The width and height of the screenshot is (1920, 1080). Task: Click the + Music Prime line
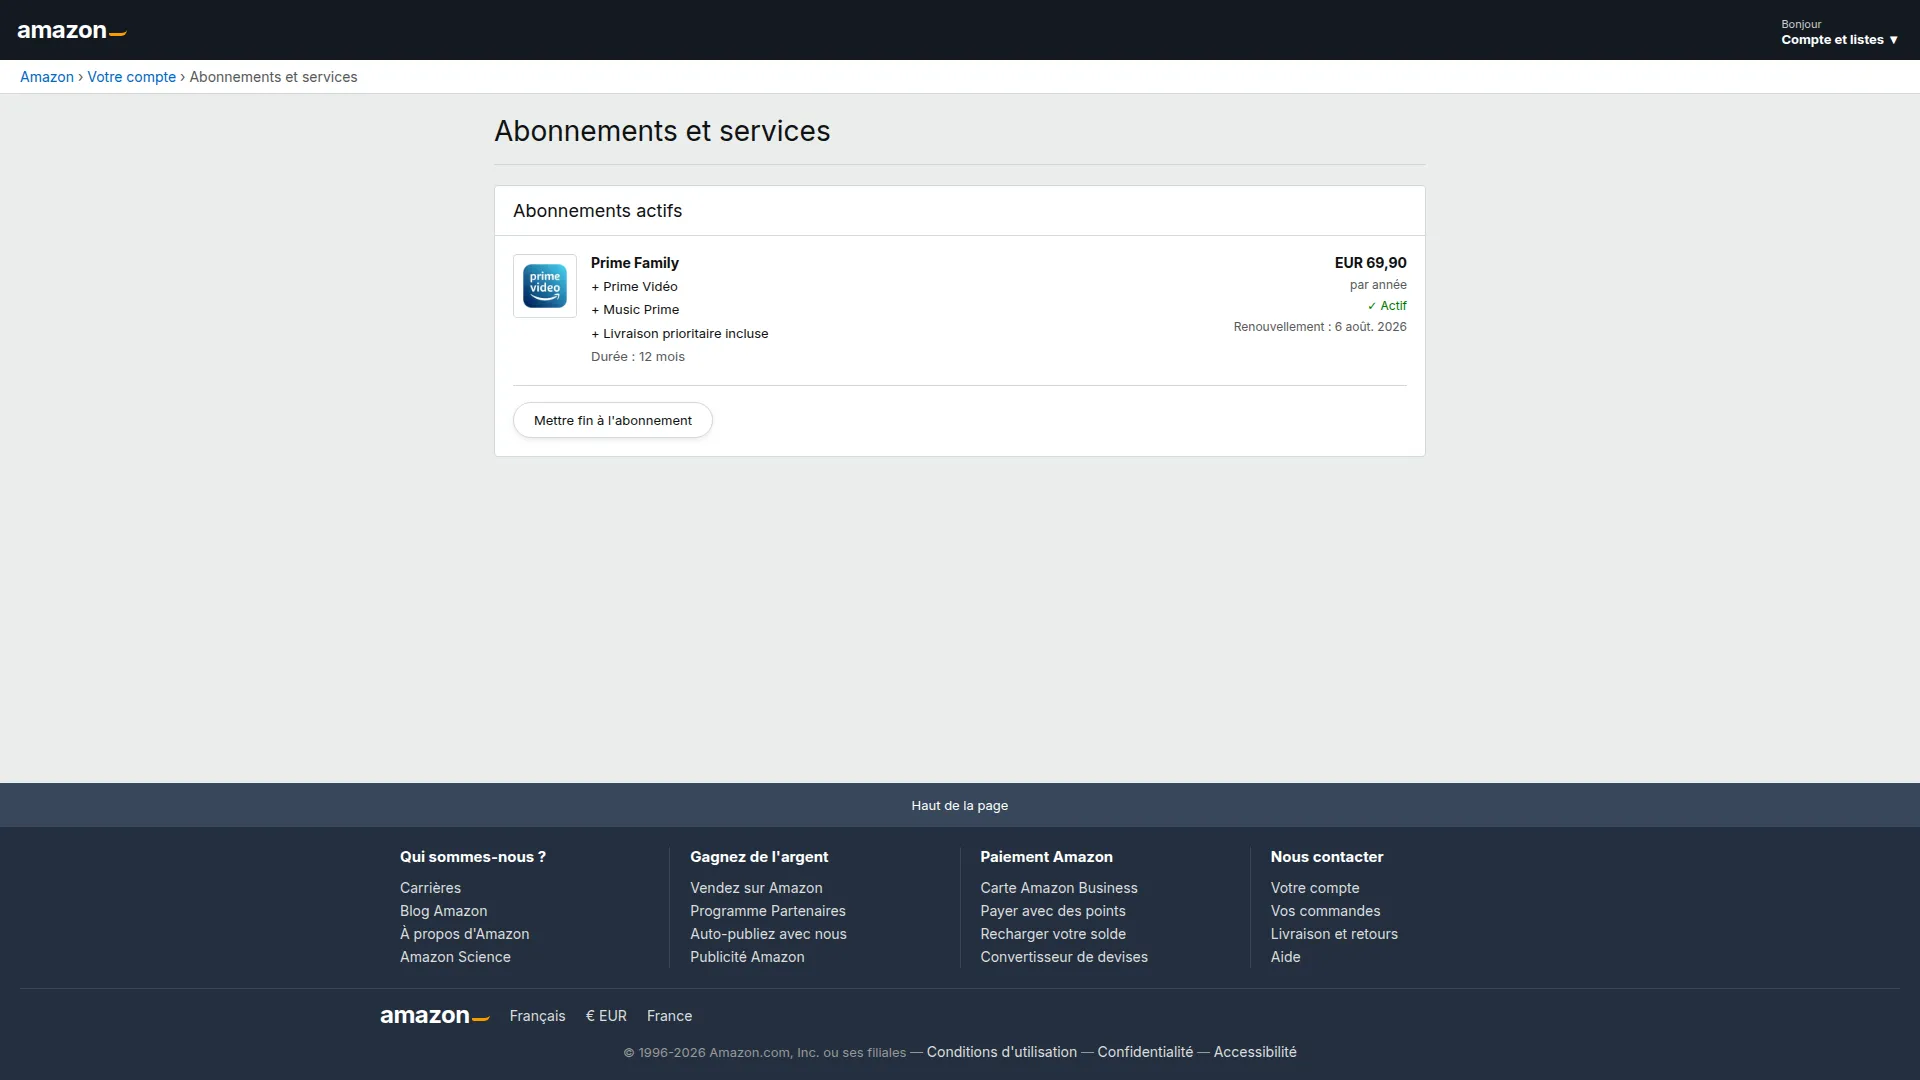[x=635, y=310]
